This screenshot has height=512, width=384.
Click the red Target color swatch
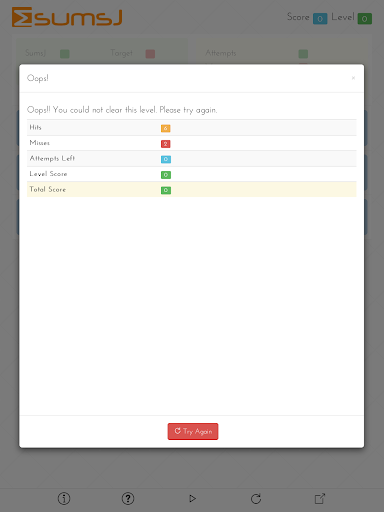(x=150, y=54)
